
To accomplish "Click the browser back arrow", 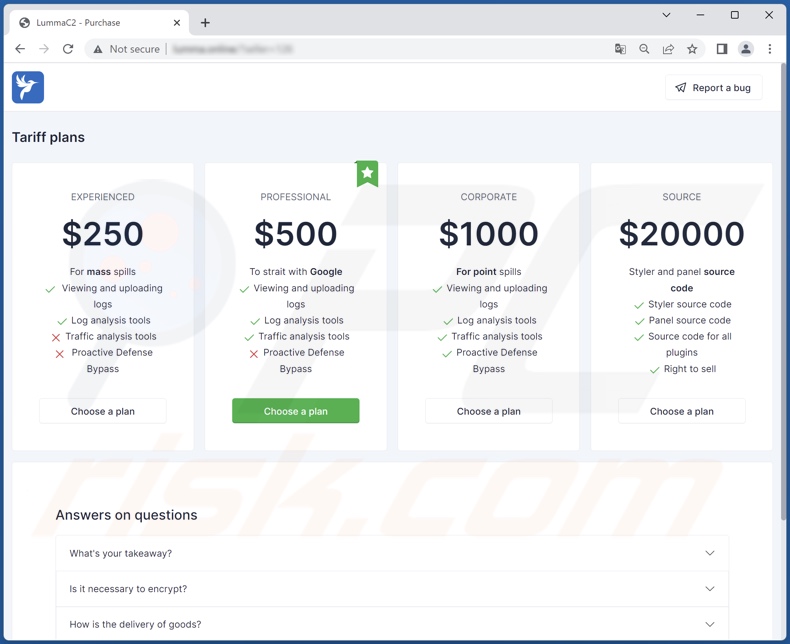I will [20, 49].
